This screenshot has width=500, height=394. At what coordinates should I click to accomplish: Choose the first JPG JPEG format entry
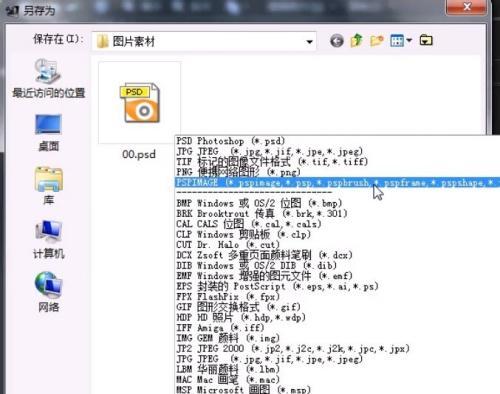[337, 151]
